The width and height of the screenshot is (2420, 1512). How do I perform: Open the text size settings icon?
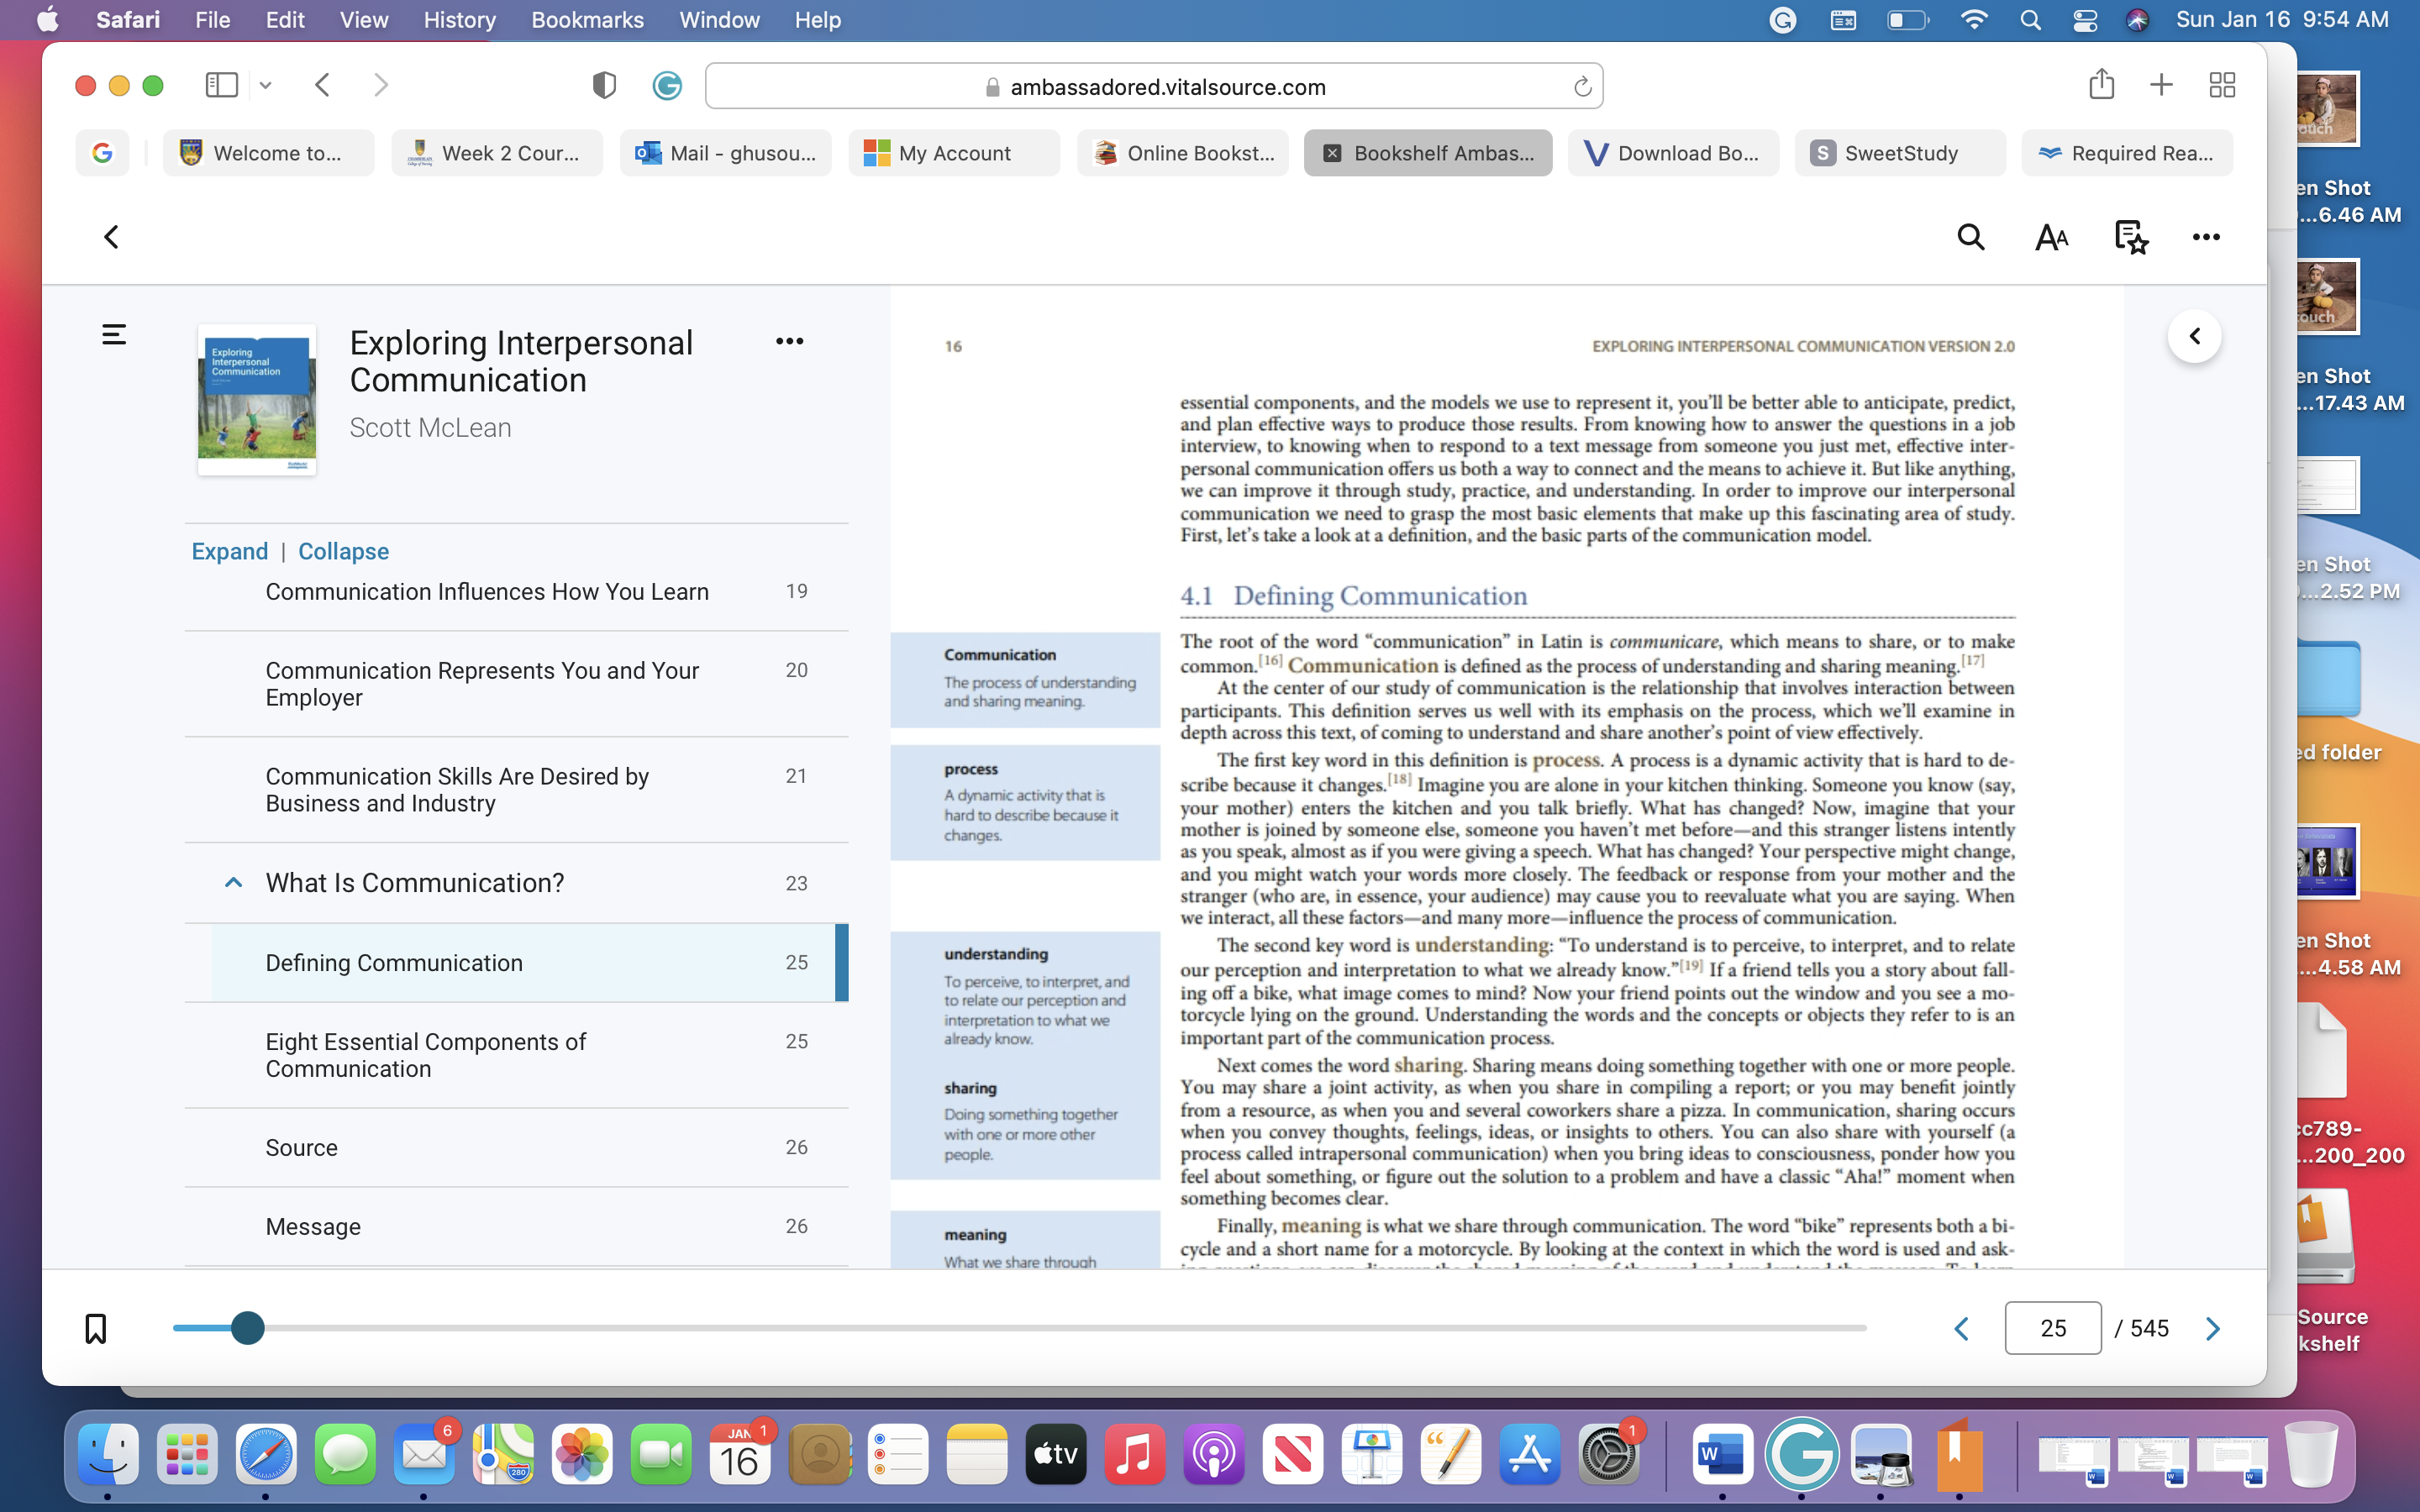pyautogui.click(x=2051, y=237)
